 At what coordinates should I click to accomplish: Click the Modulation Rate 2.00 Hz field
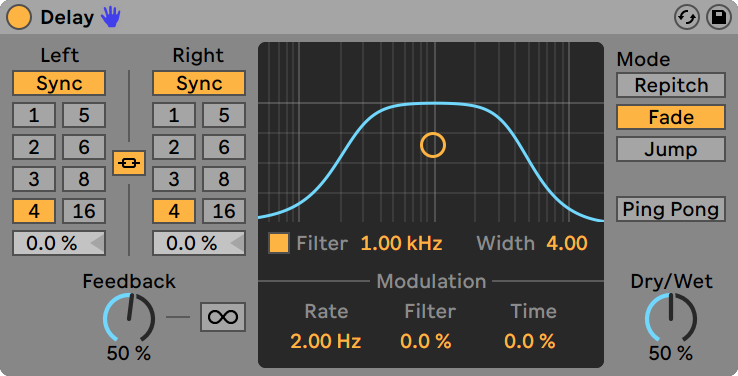(326, 341)
